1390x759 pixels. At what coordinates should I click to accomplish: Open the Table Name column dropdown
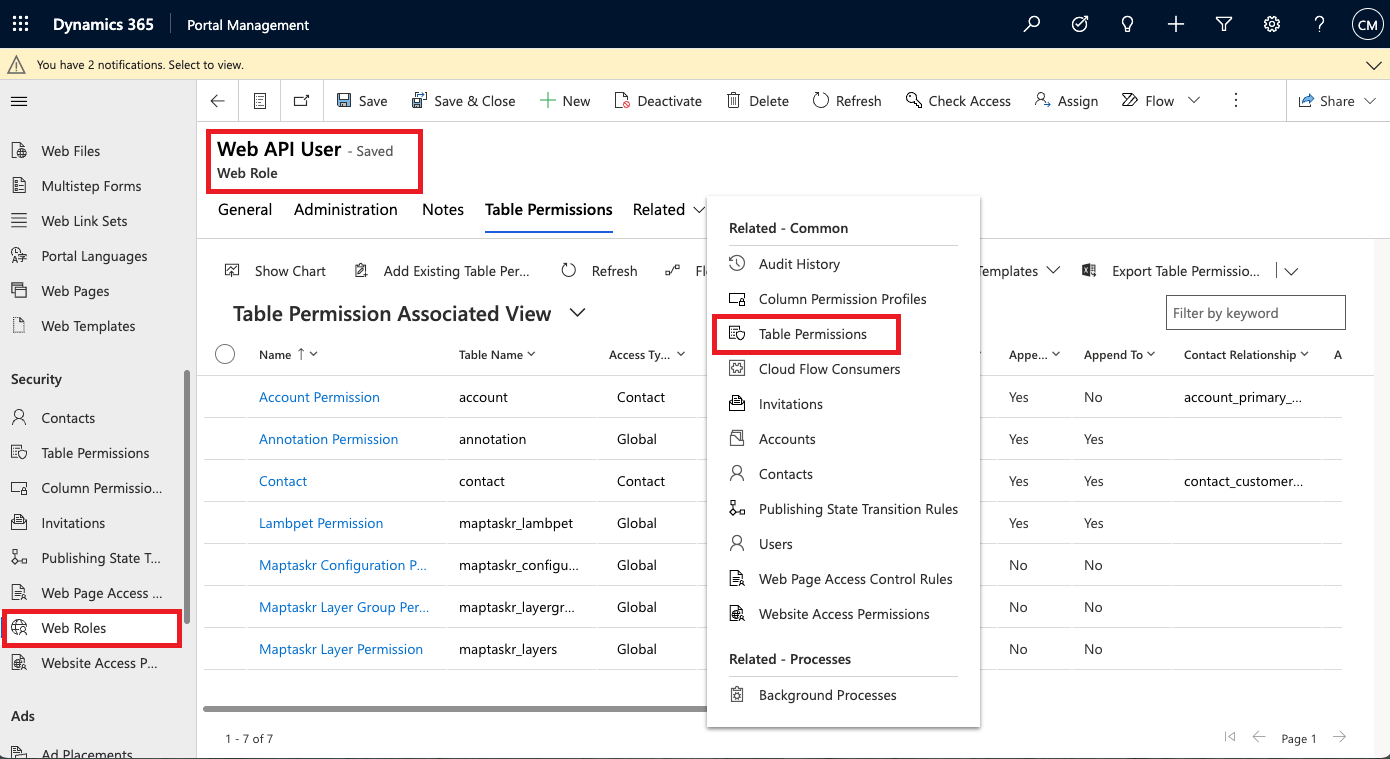pos(531,355)
